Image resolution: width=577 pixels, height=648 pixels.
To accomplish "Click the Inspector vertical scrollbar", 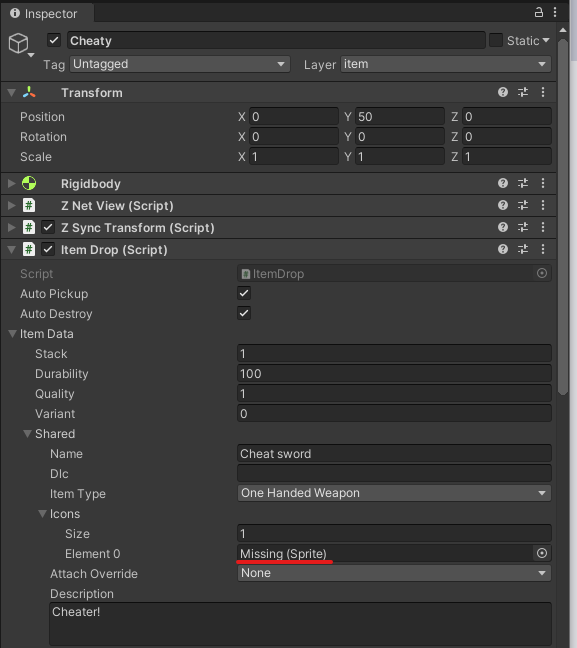I will tap(563, 217).
